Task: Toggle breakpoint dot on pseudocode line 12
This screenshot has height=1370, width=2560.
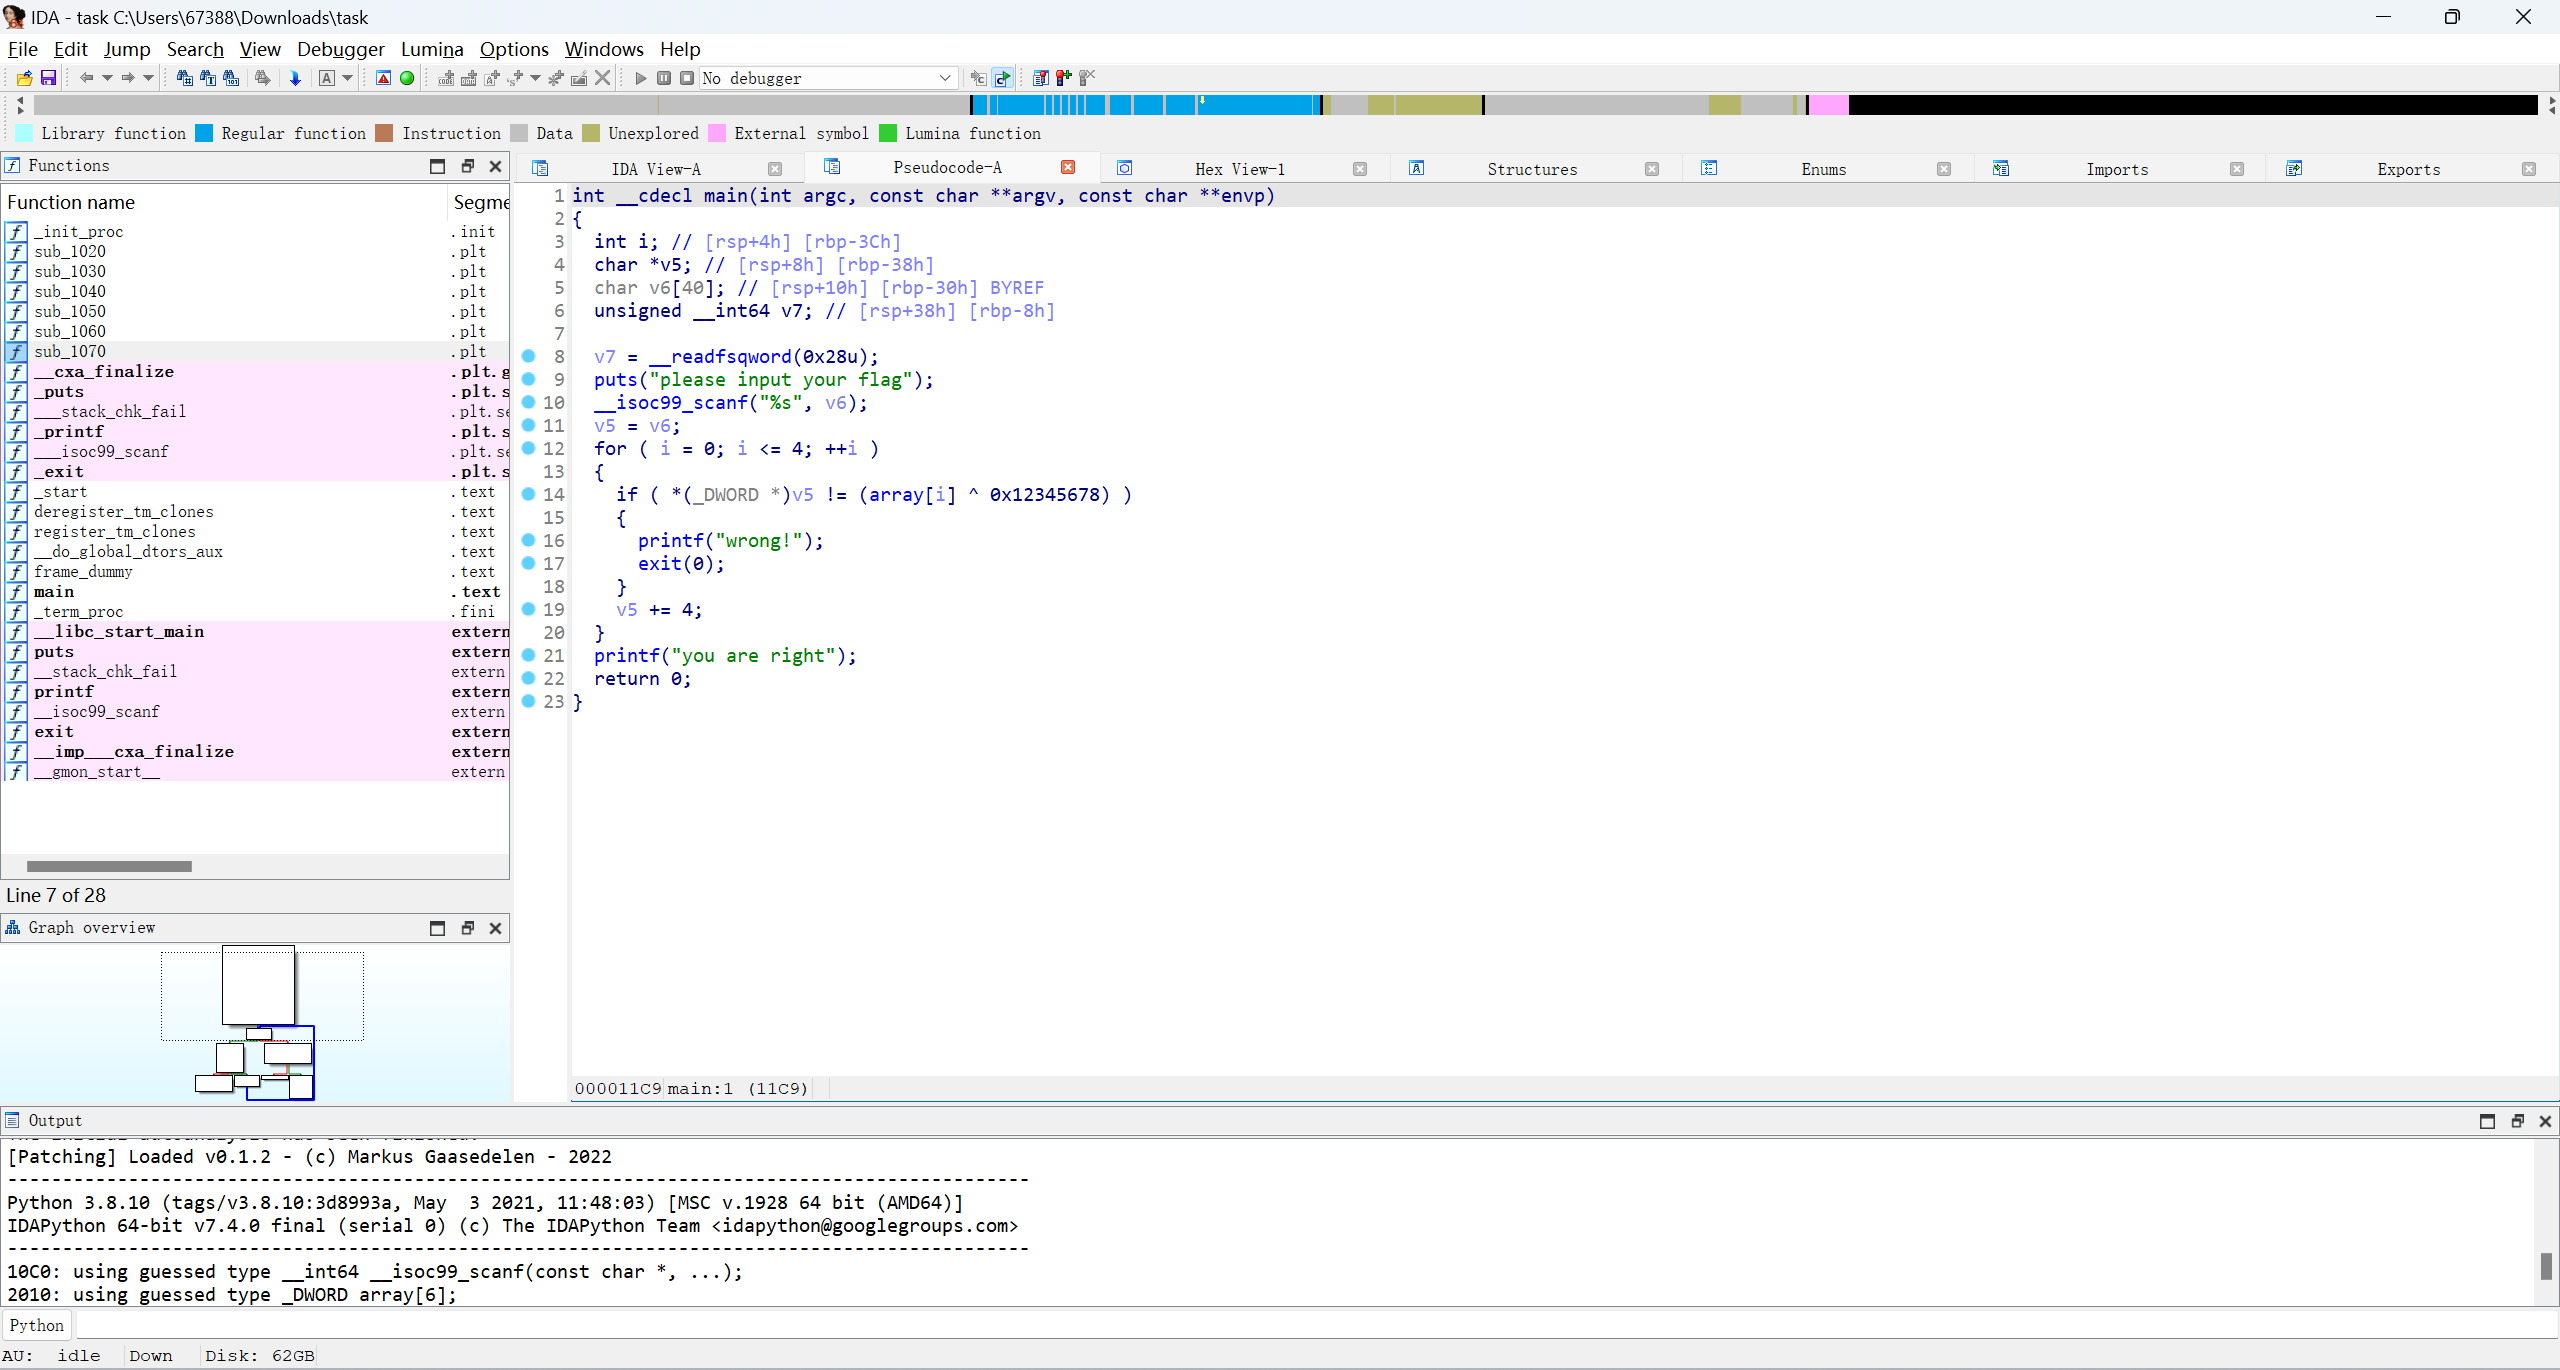Action: [529, 448]
